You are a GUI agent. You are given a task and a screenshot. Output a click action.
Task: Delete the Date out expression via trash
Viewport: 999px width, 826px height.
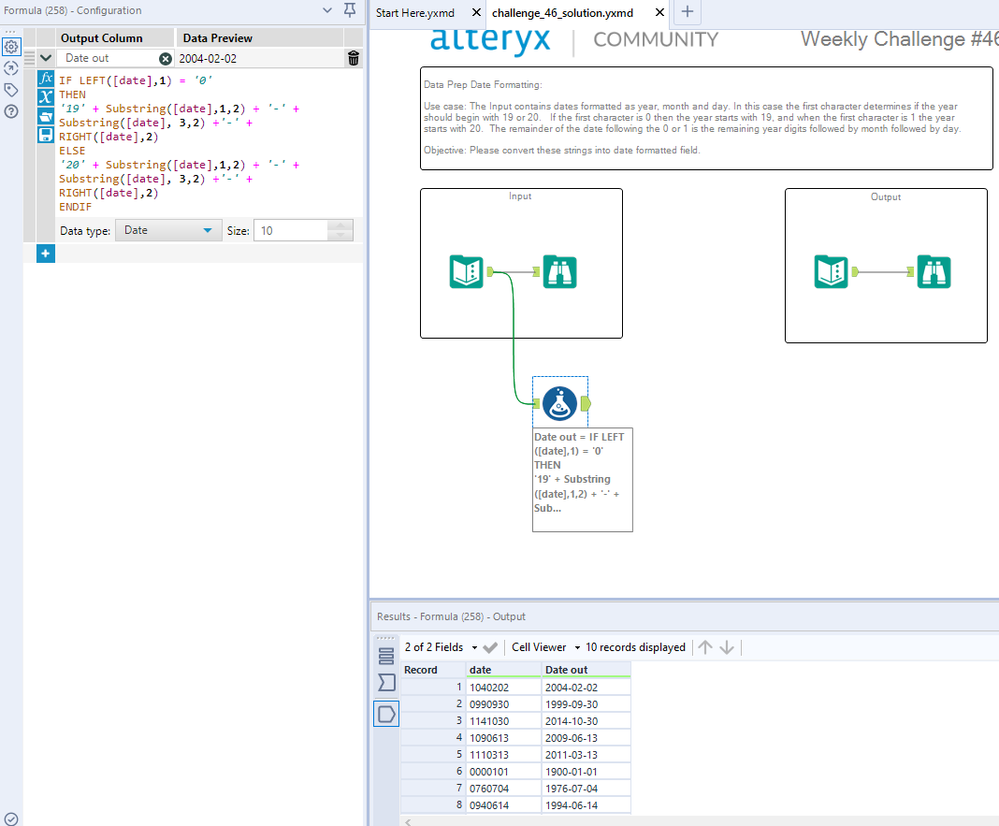pyautogui.click(x=353, y=59)
